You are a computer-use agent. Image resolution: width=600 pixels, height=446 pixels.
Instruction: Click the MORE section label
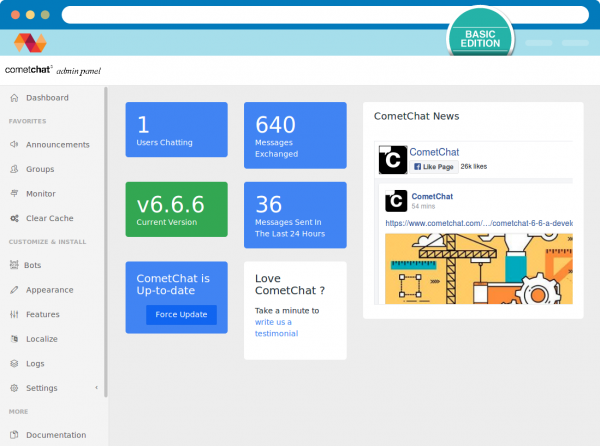(18, 412)
